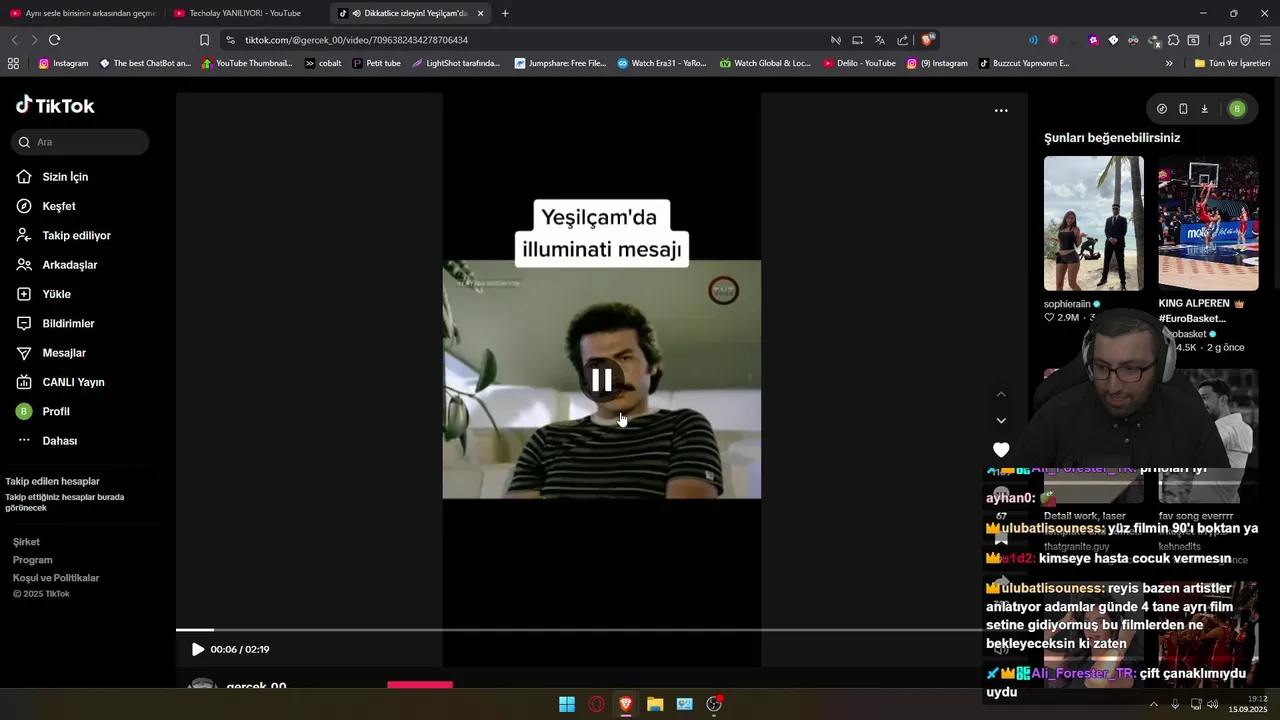Bookmark this page with bookmark icon
1280x720 pixels.
(204, 40)
